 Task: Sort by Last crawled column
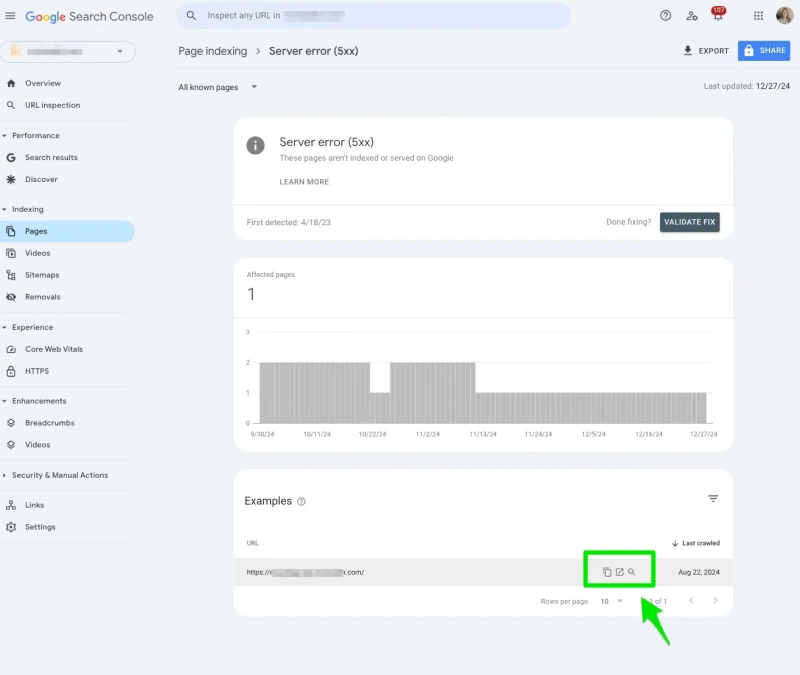[x=696, y=543]
